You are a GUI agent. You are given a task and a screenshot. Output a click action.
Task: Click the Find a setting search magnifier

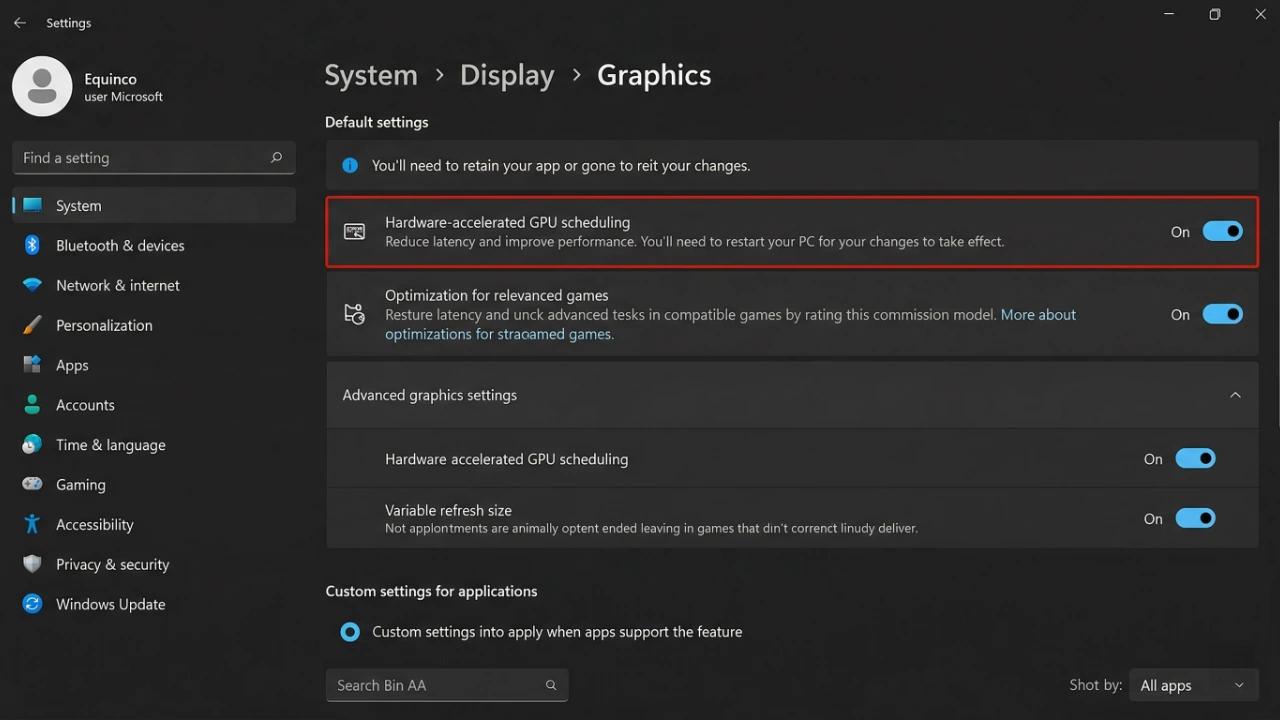coord(275,158)
